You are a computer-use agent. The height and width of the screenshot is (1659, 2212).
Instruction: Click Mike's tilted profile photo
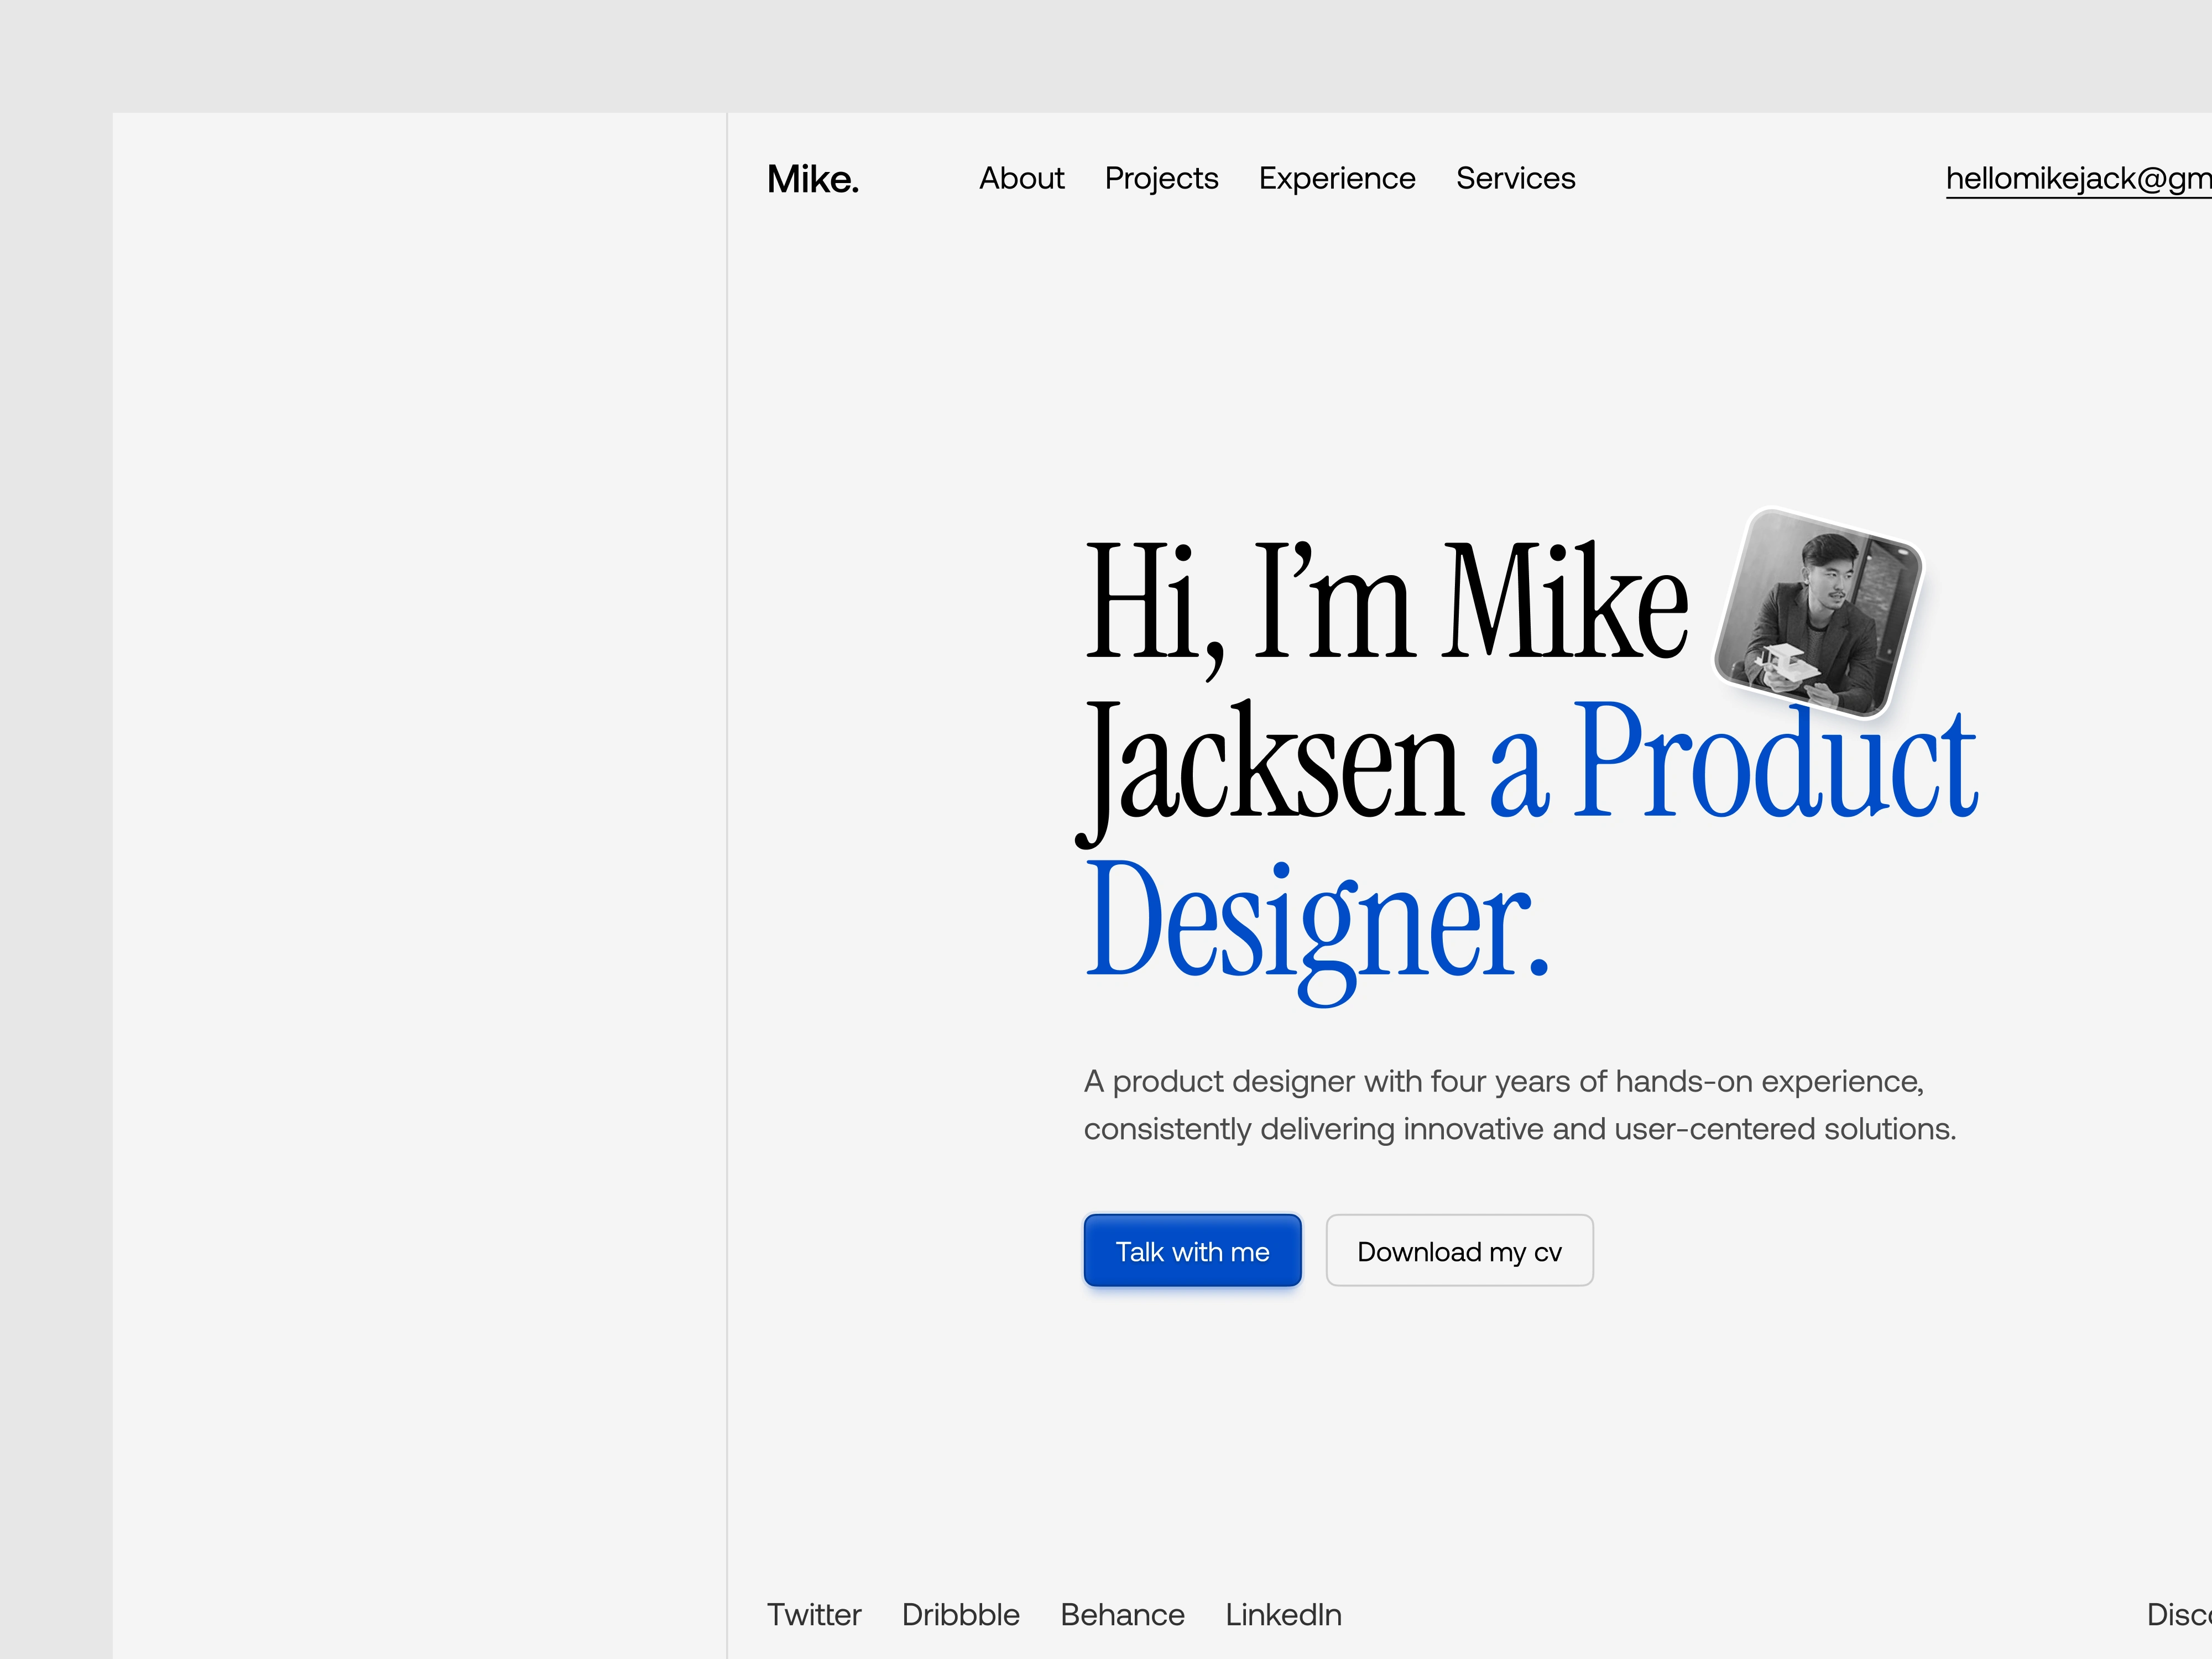[x=1818, y=613]
